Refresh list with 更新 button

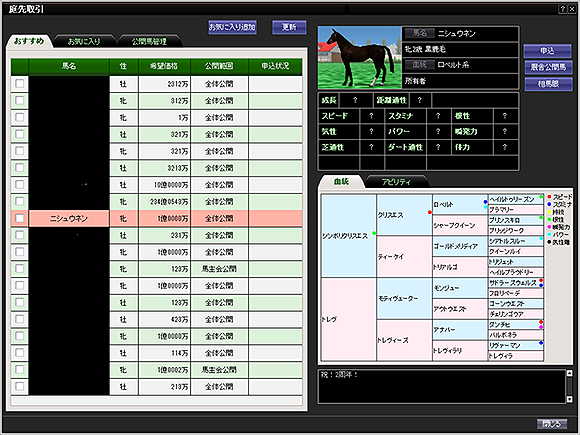[289, 27]
